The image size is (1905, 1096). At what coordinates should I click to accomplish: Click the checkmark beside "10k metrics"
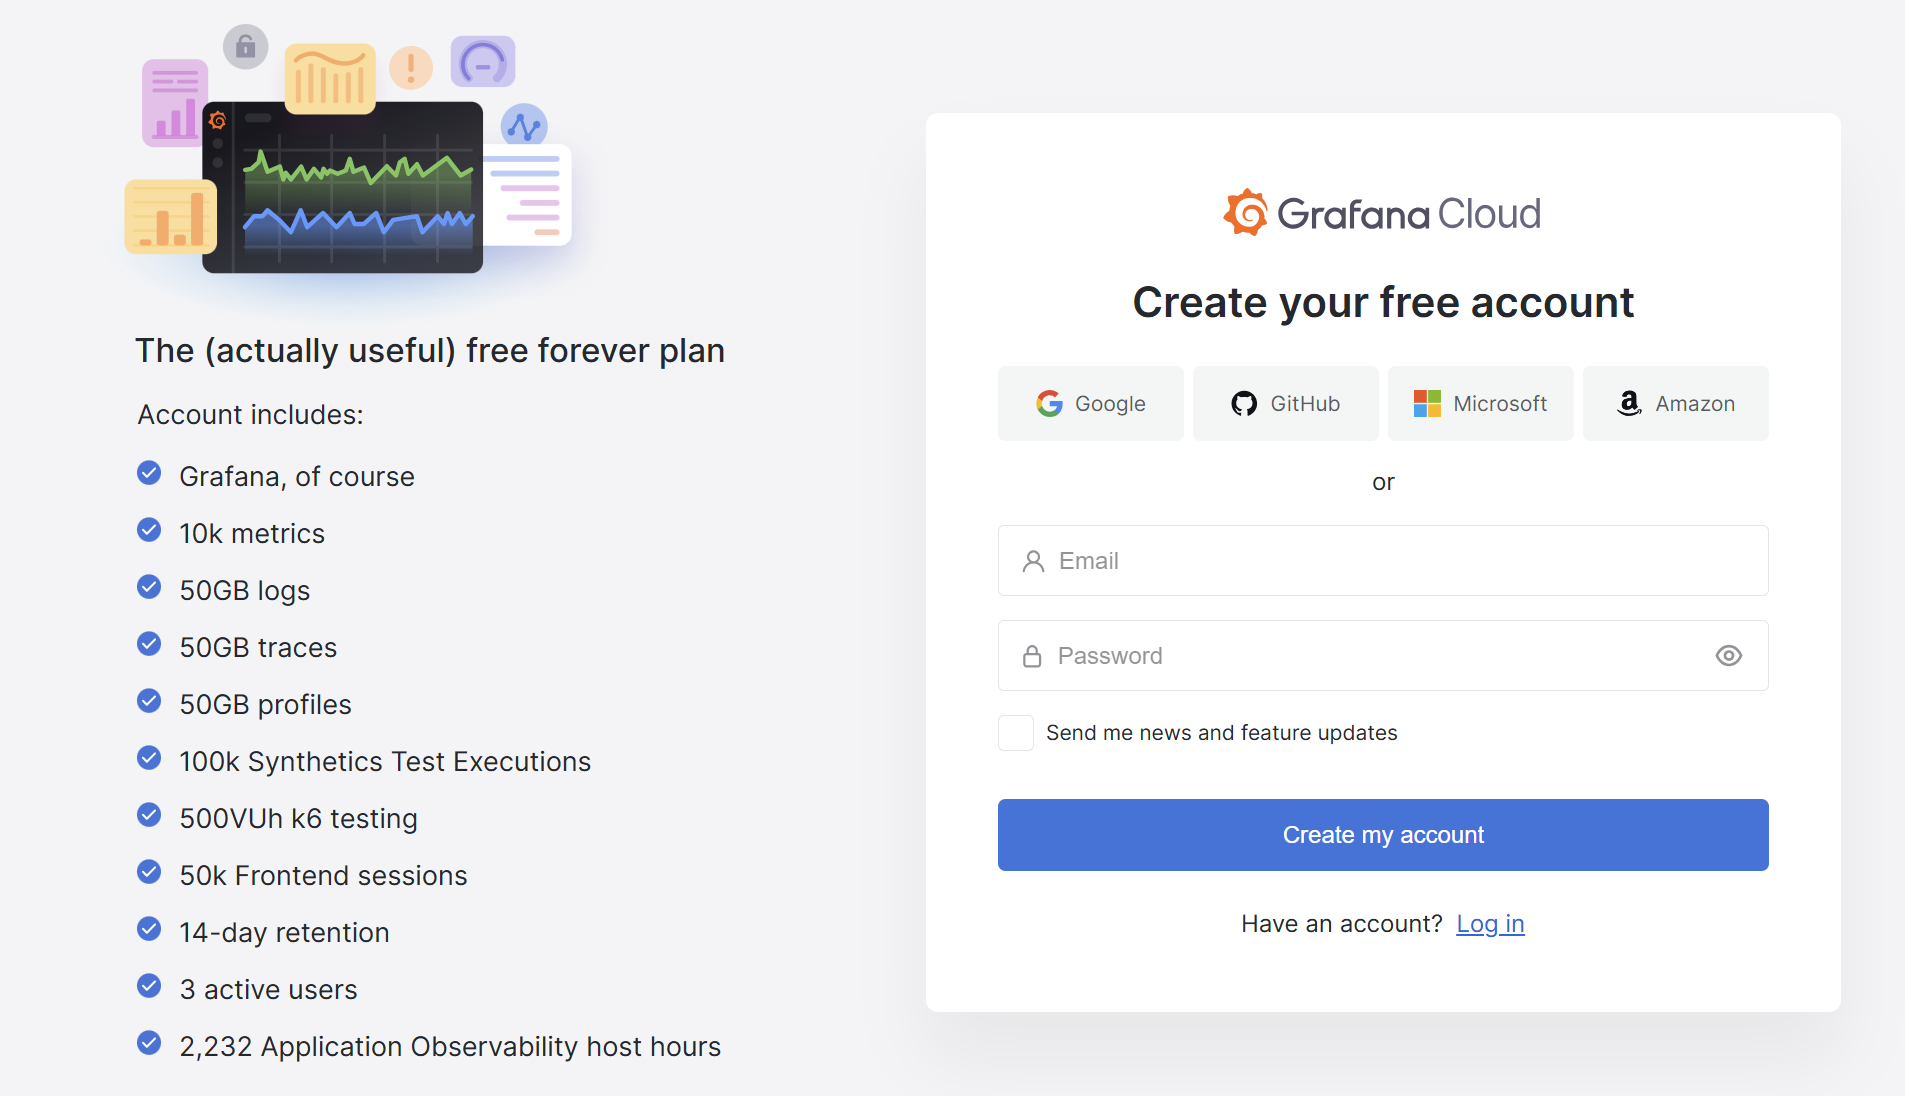(149, 530)
